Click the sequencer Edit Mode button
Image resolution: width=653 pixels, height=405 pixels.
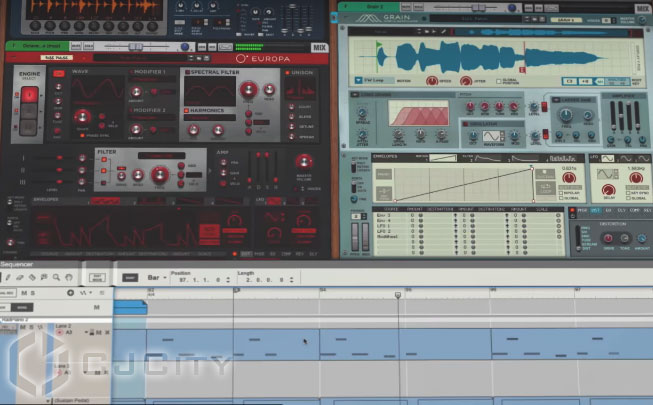pos(97,278)
